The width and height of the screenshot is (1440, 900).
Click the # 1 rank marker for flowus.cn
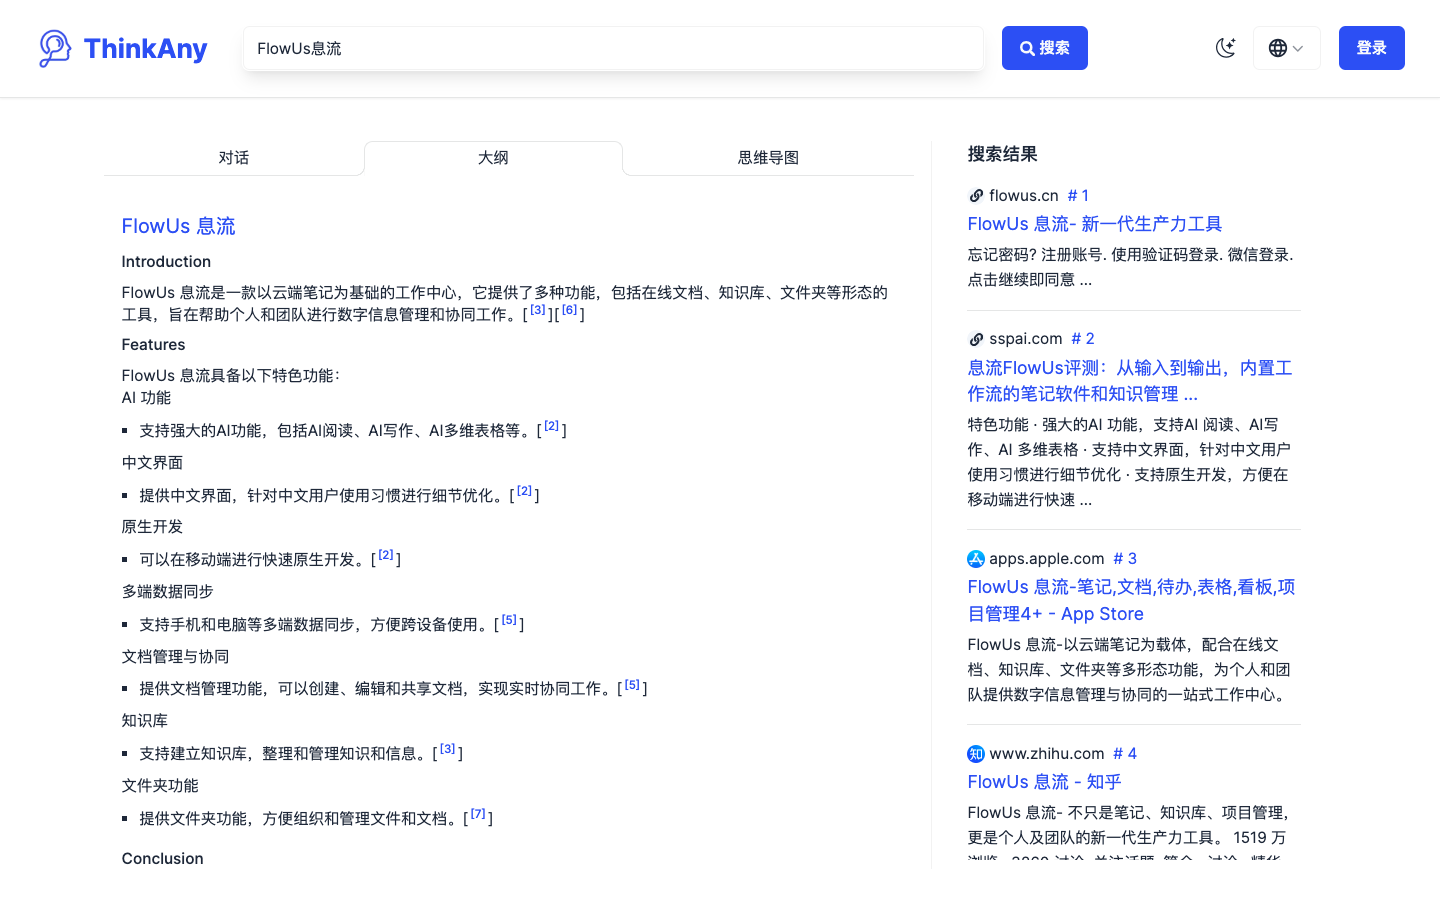[x=1079, y=195]
